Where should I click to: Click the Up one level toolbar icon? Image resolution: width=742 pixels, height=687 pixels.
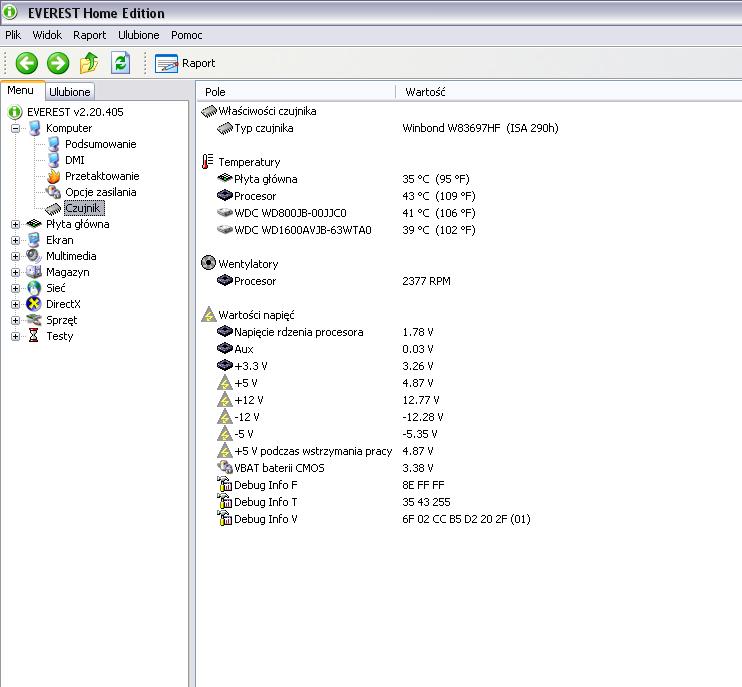[x=89, y=63]
